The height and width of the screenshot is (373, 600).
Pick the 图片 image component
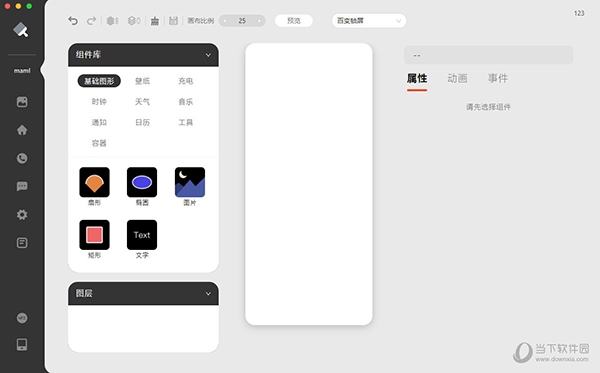(x=190, y=182)
